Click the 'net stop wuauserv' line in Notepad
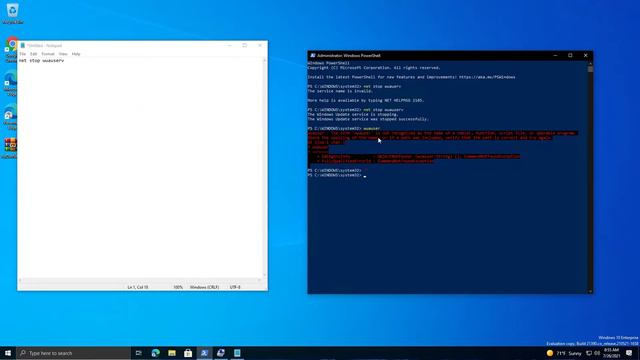Viewport: 640px width, 360px height. coord(41,60)
